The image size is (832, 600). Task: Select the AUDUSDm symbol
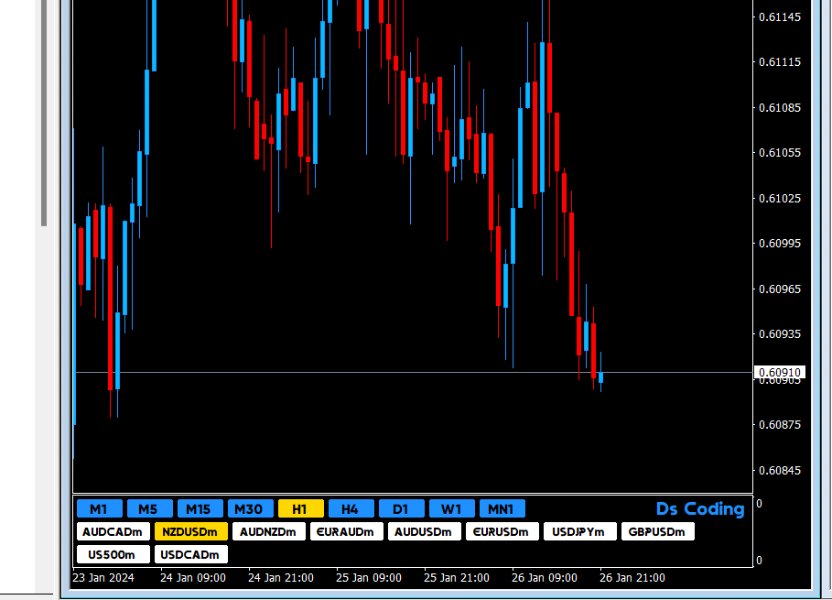coord(424,532)
